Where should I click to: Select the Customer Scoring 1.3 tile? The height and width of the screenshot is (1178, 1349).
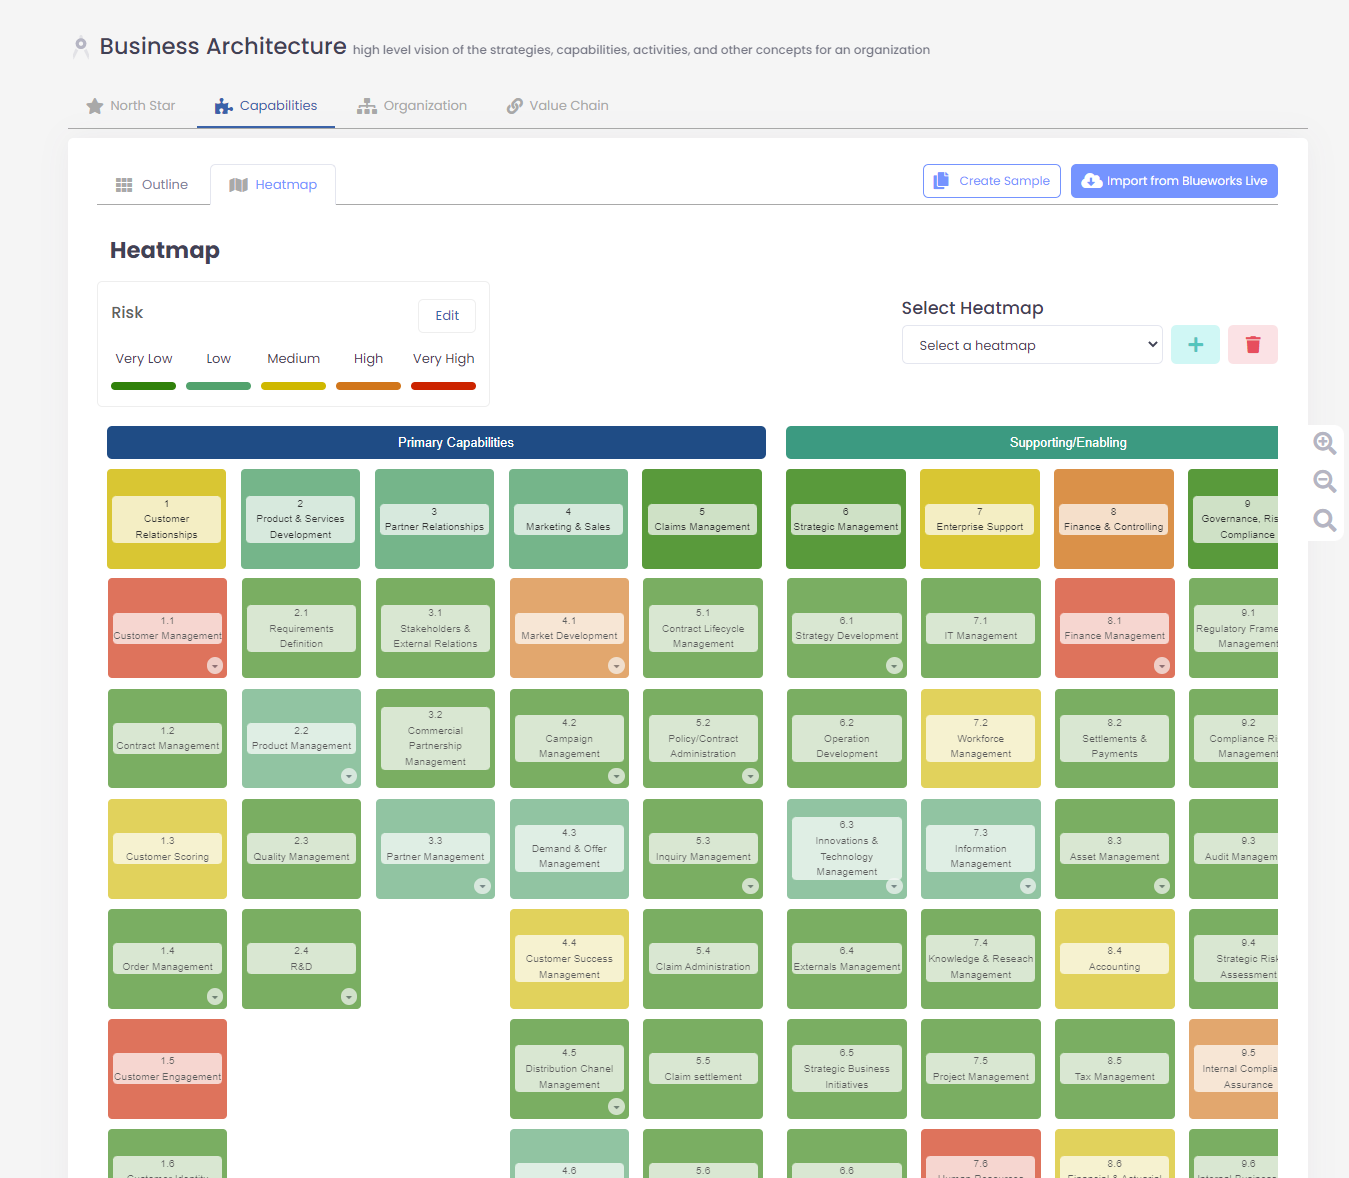coord(167,849)
